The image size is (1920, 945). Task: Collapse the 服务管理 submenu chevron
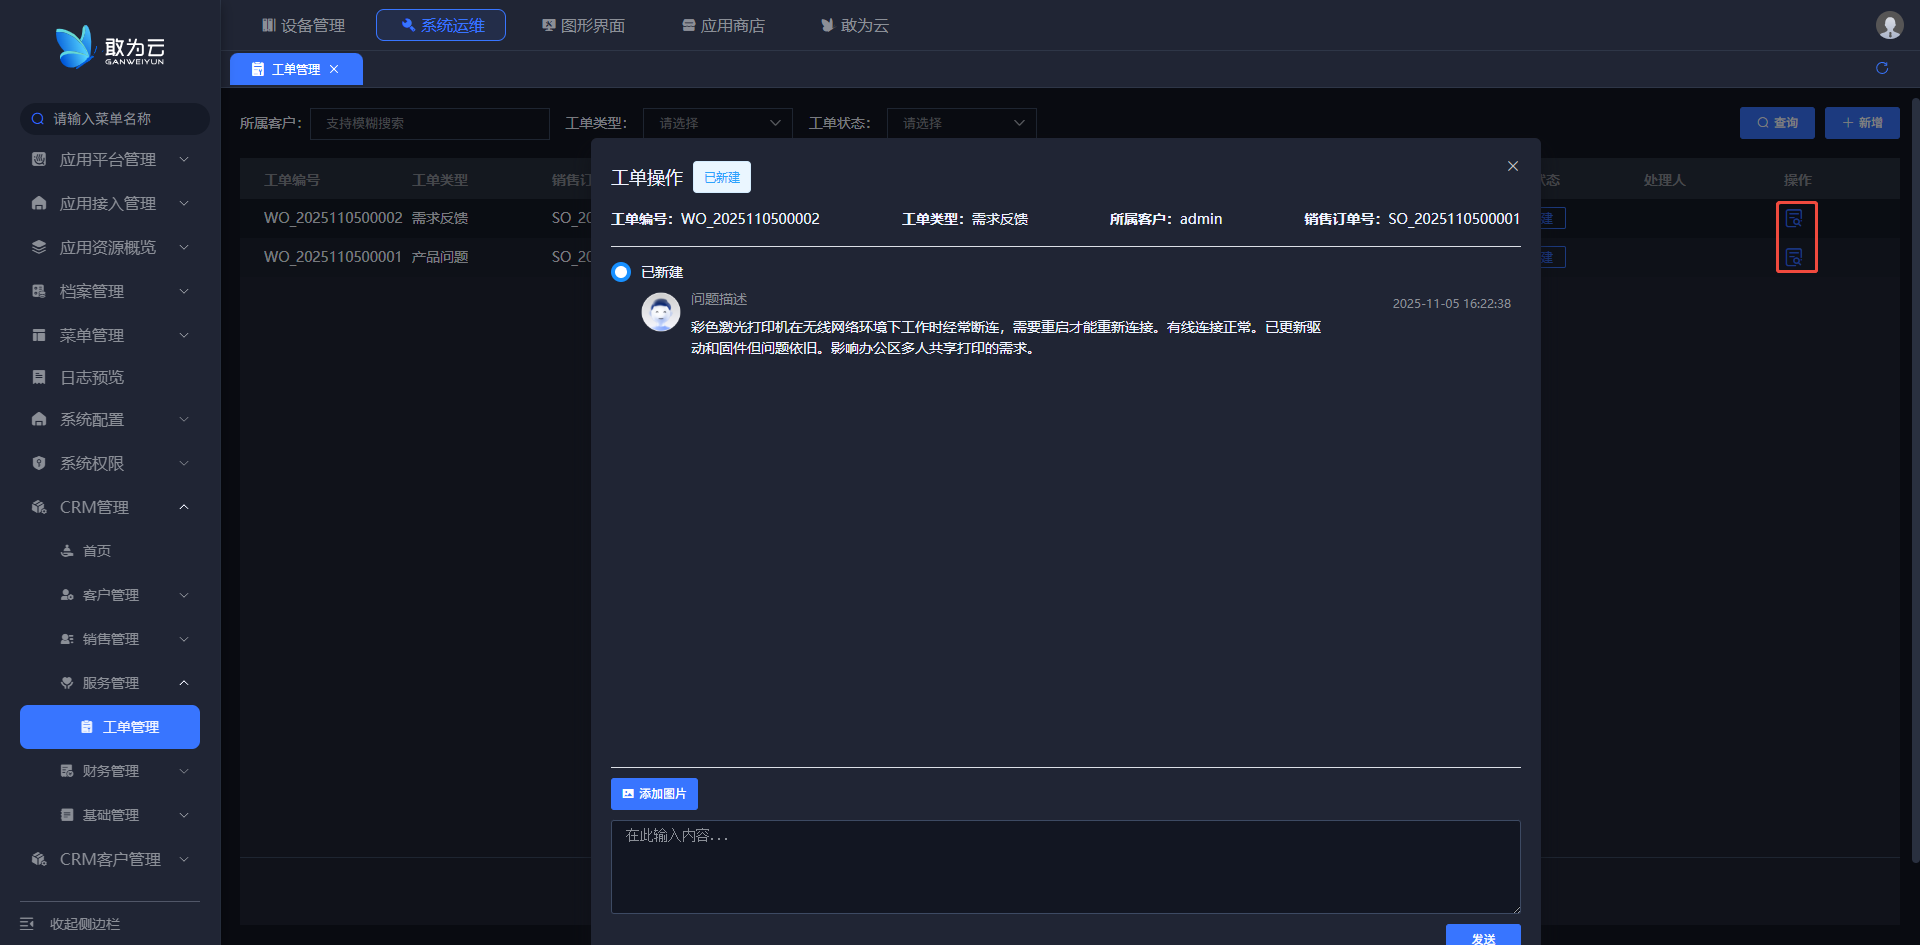click(184, 683)
